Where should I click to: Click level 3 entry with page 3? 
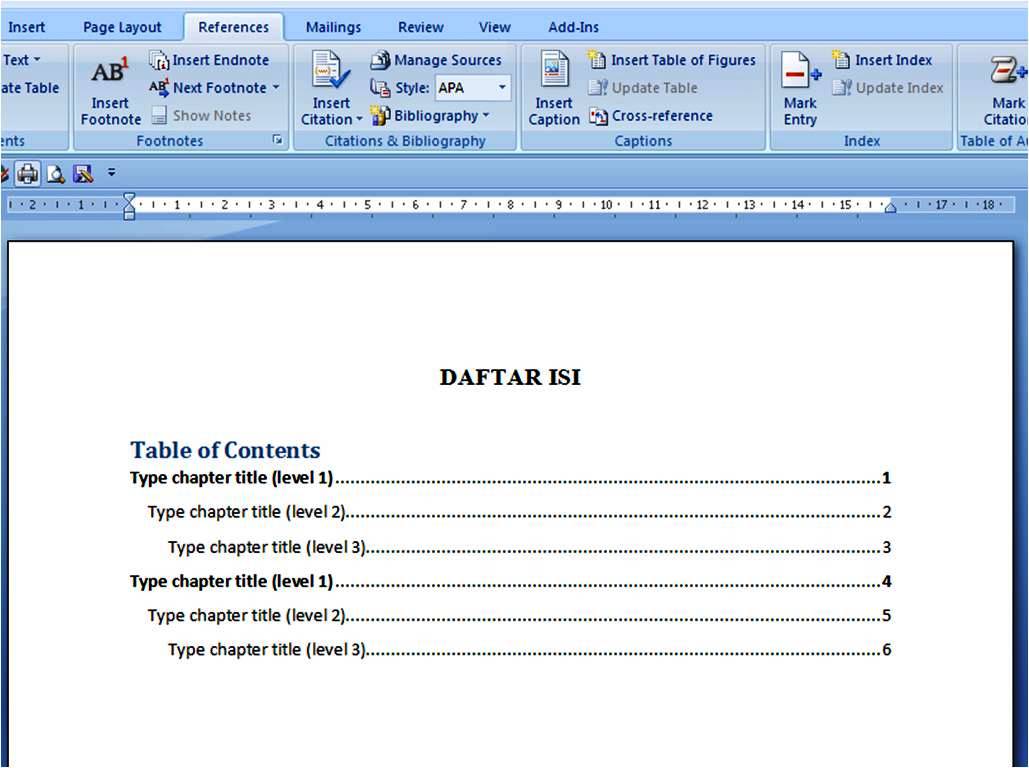click(530, 547)
